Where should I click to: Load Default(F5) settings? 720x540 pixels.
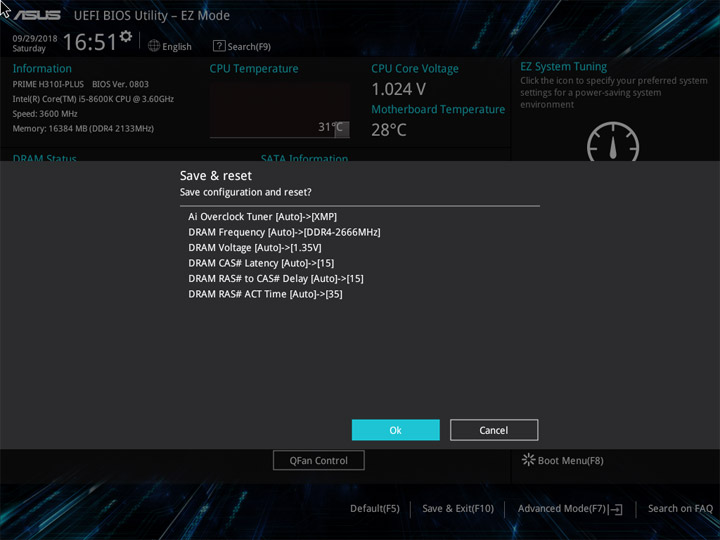(x=375, y=508)
